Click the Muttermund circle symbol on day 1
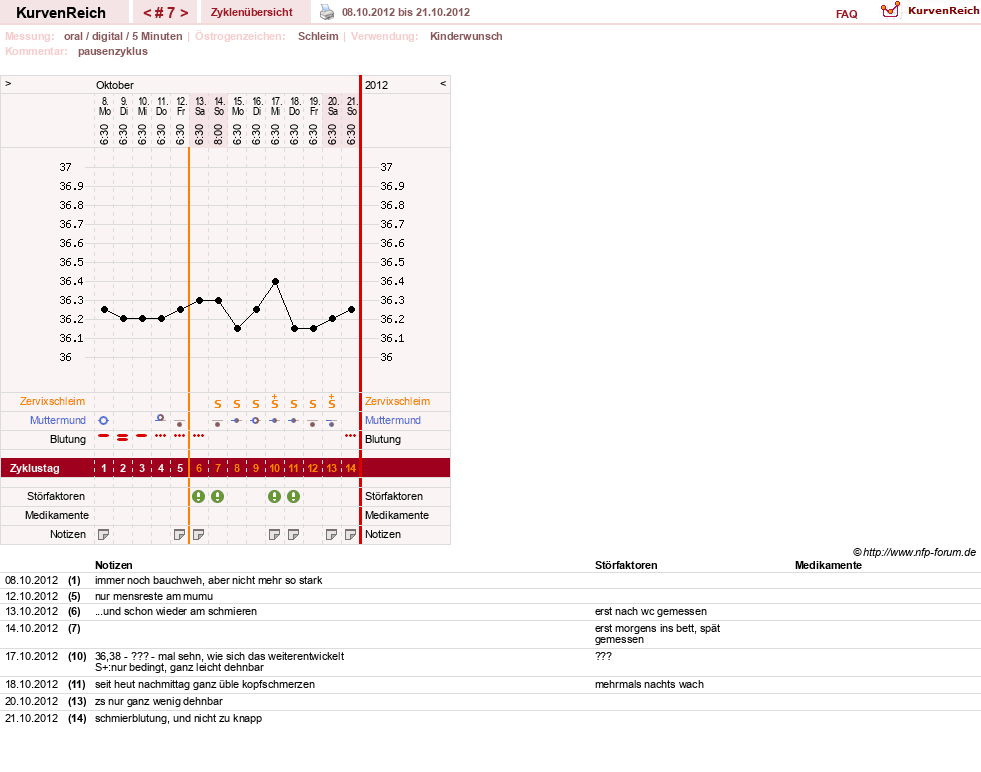Screen dimensions: 981x772 (104, 420)
